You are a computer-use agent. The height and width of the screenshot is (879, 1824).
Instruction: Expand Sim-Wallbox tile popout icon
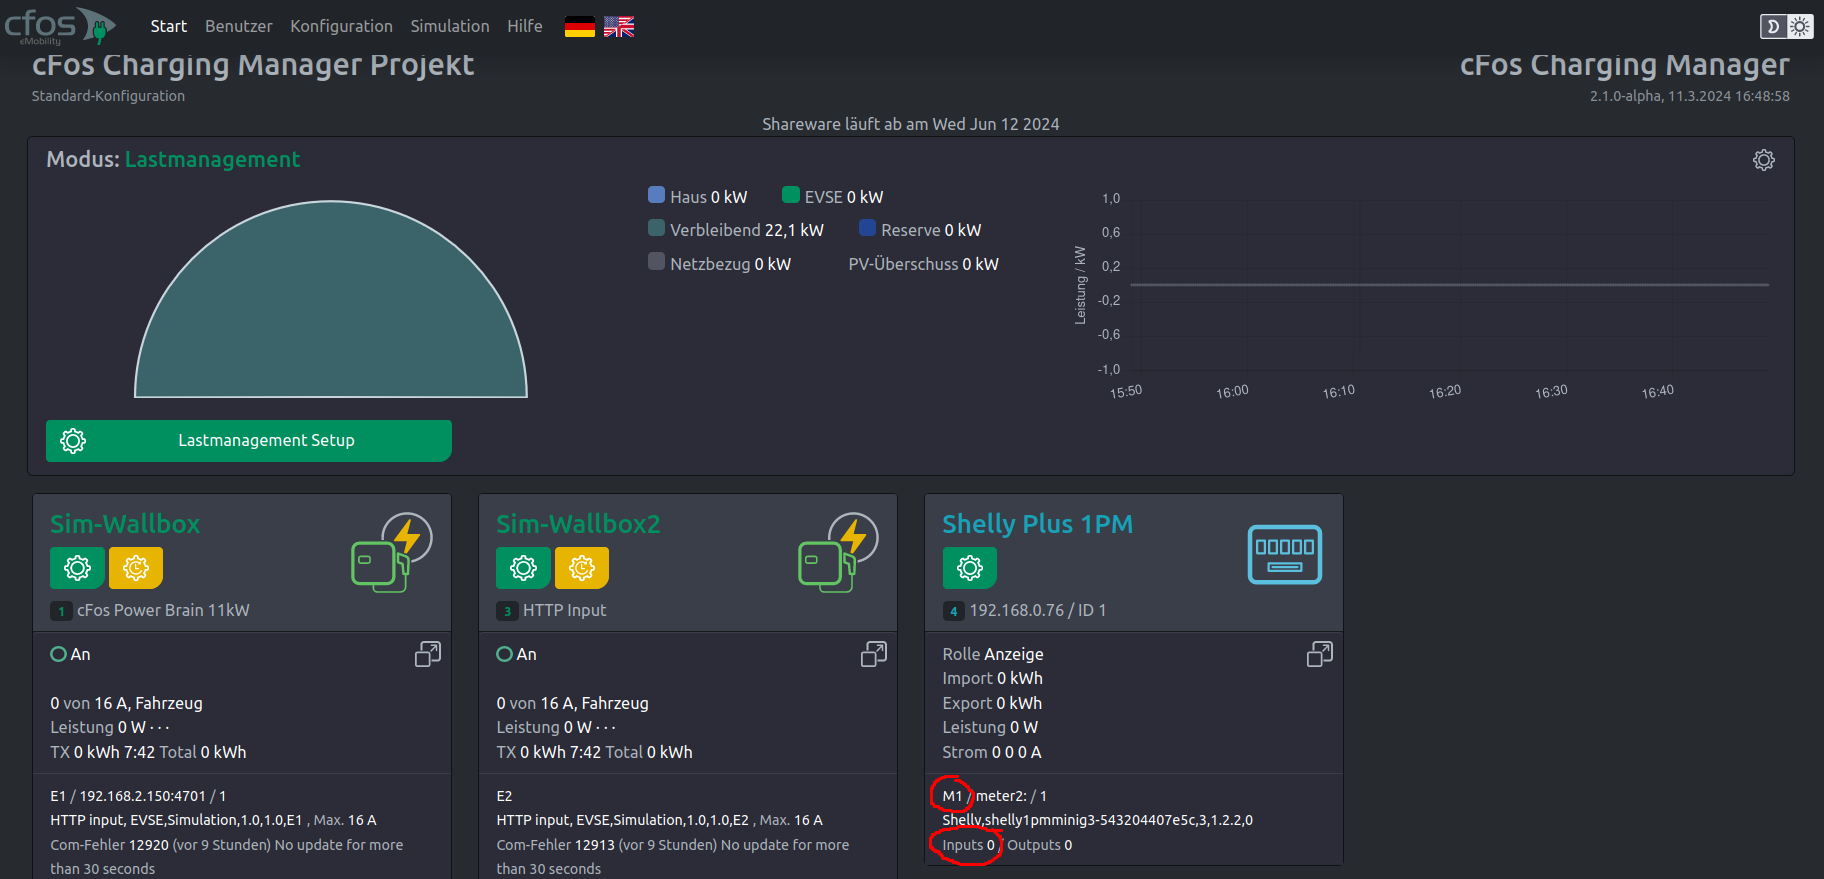click(x=428, y=654)
